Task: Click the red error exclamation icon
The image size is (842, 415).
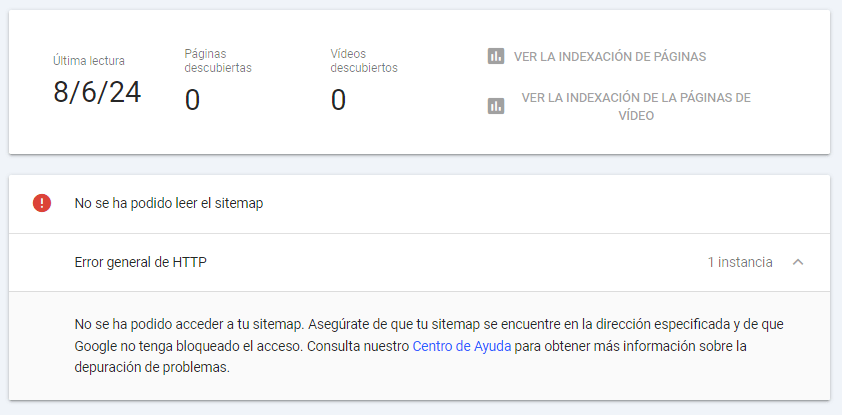Action: click(x=42, y=203)
